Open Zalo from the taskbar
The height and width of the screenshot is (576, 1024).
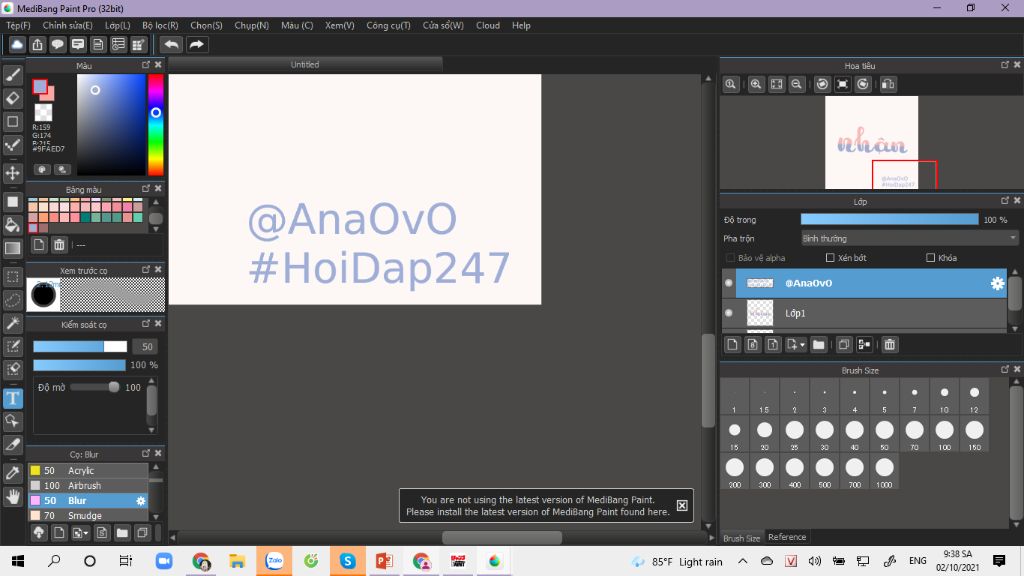click(274, 561)
